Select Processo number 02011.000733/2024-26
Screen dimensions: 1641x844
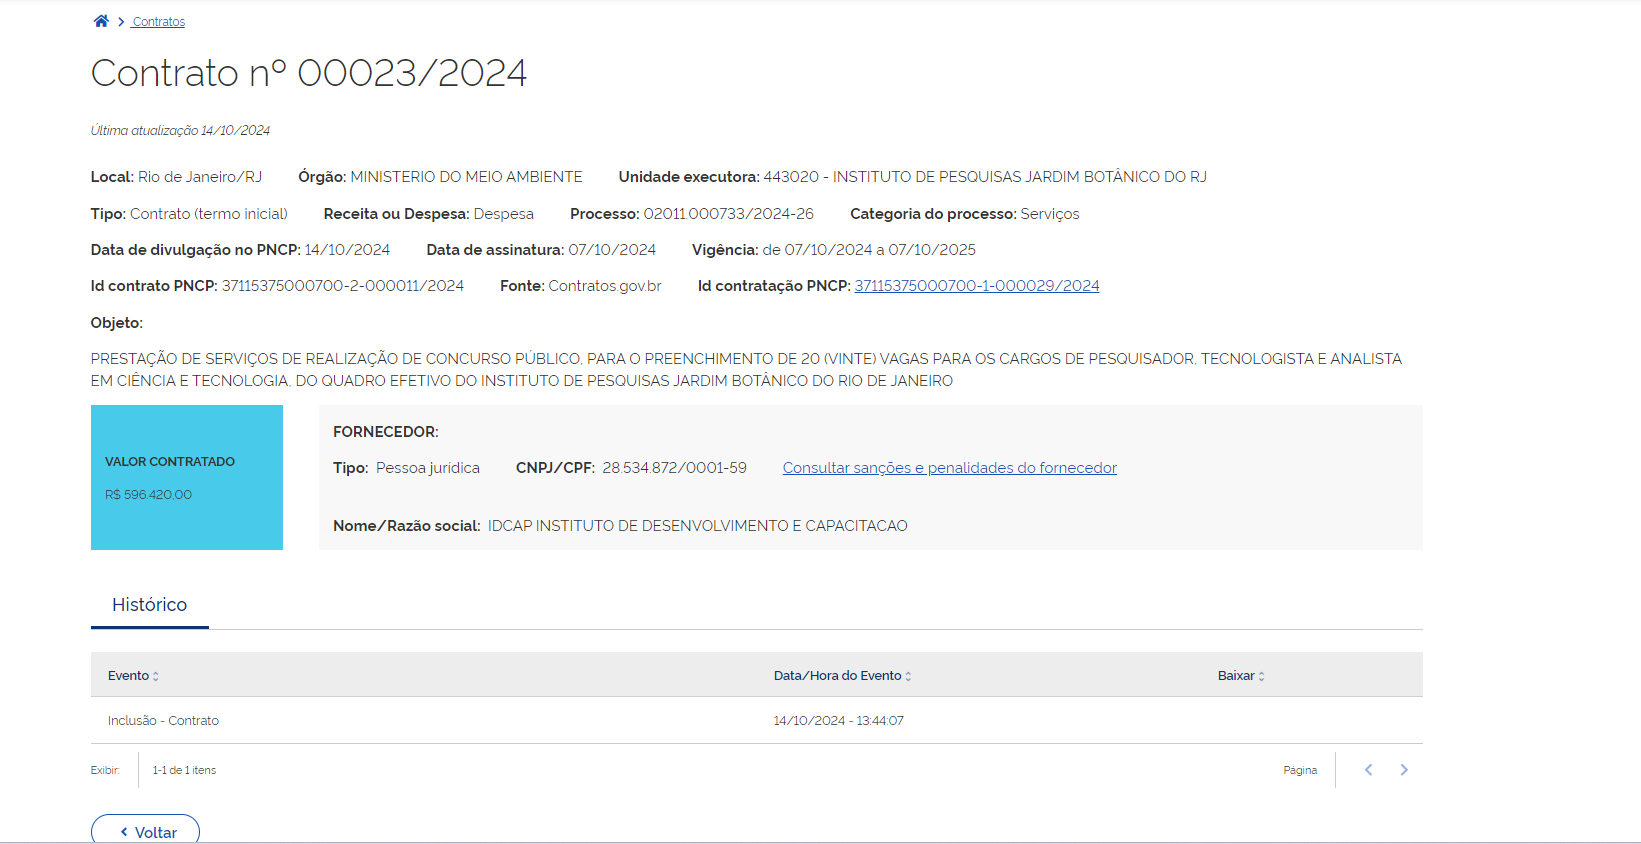tap(729, 214)
